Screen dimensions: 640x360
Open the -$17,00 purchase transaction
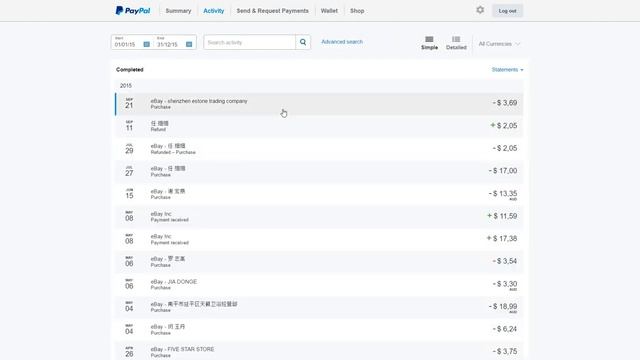319,171
